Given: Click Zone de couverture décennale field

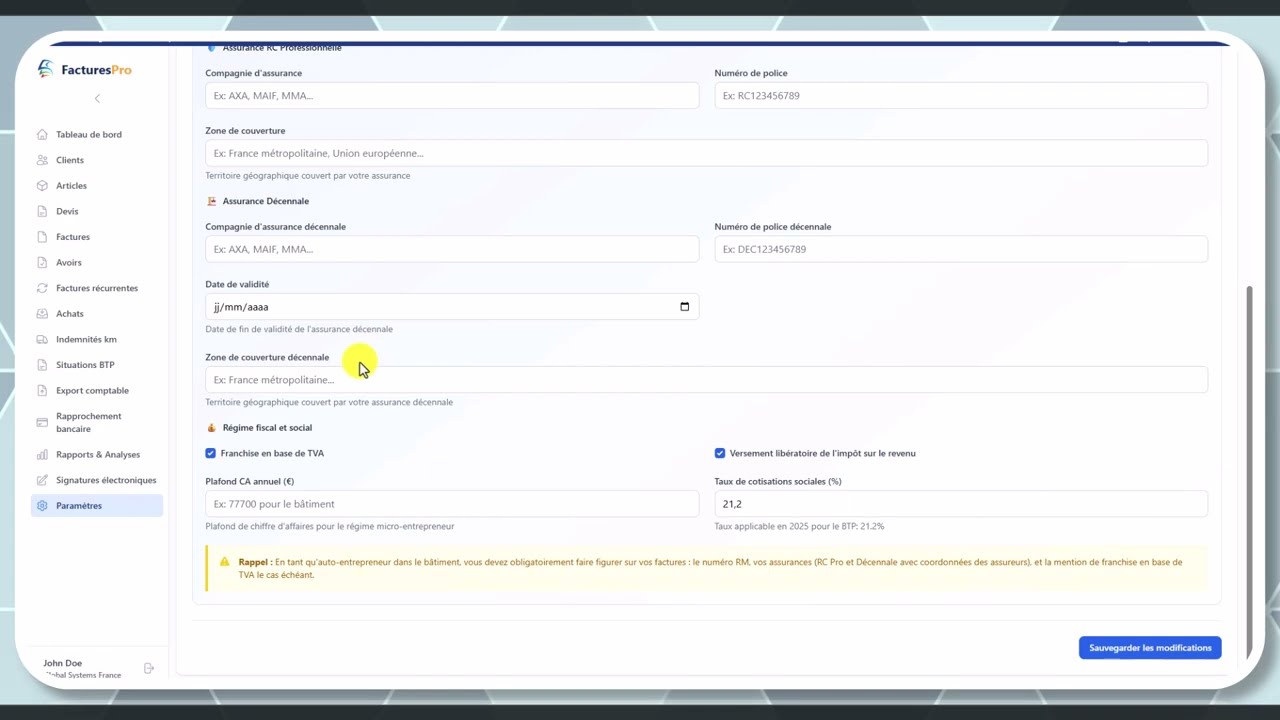Looking at the screenshot, I should [706, 380].
